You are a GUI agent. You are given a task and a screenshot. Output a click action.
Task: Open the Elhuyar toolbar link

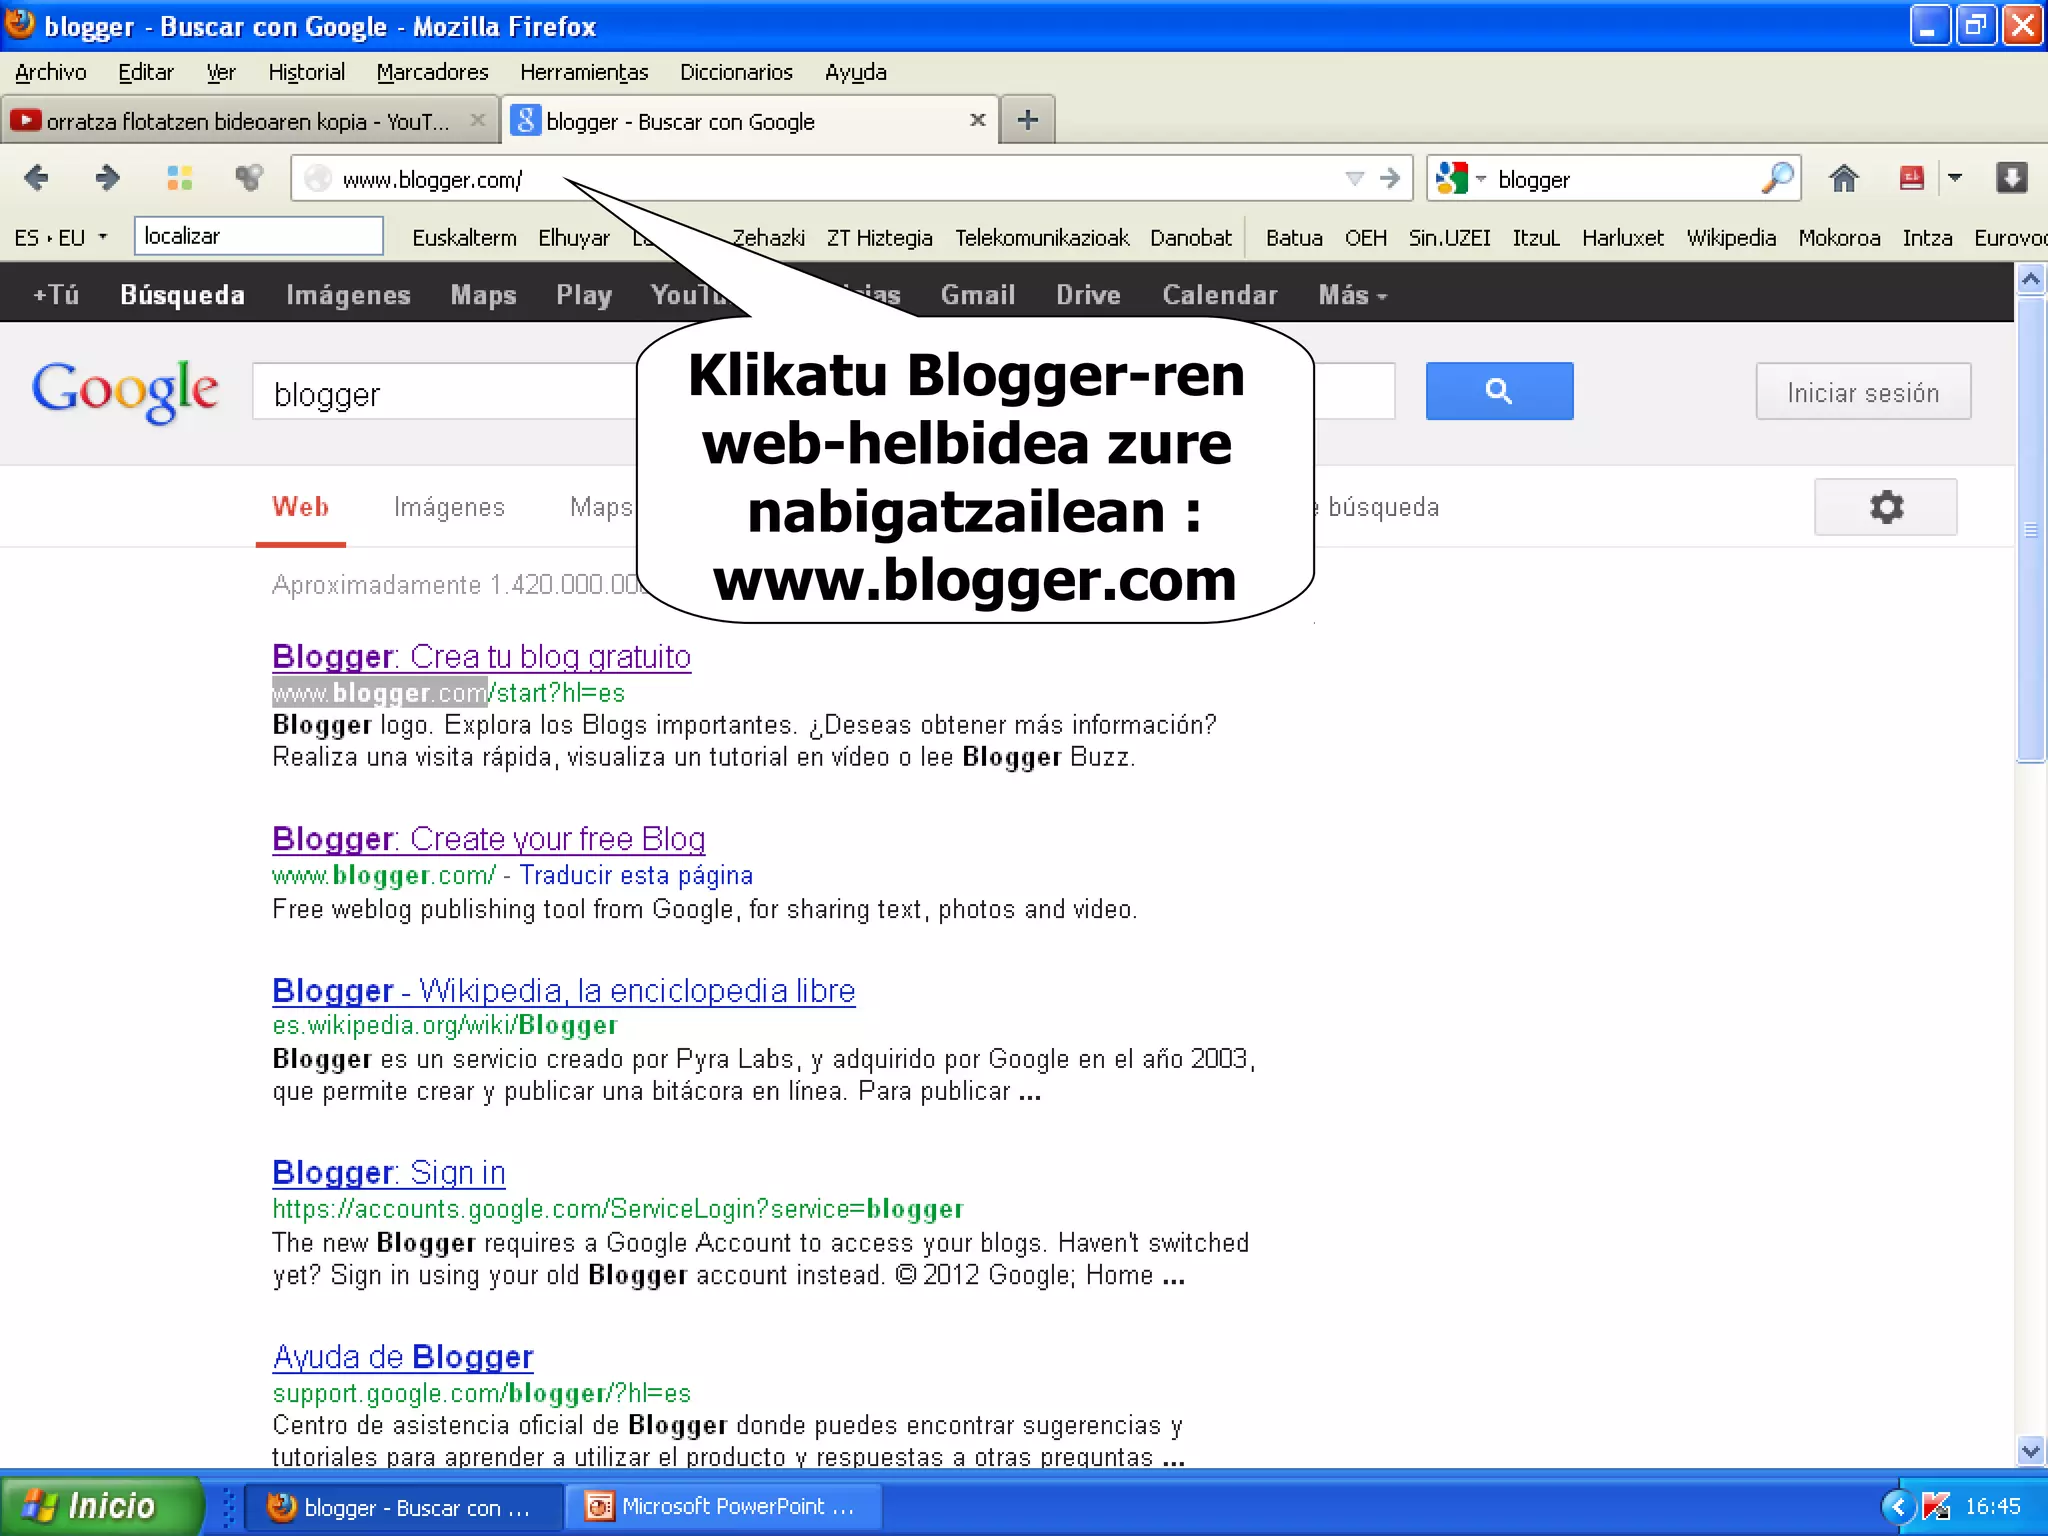coord(573,238)
